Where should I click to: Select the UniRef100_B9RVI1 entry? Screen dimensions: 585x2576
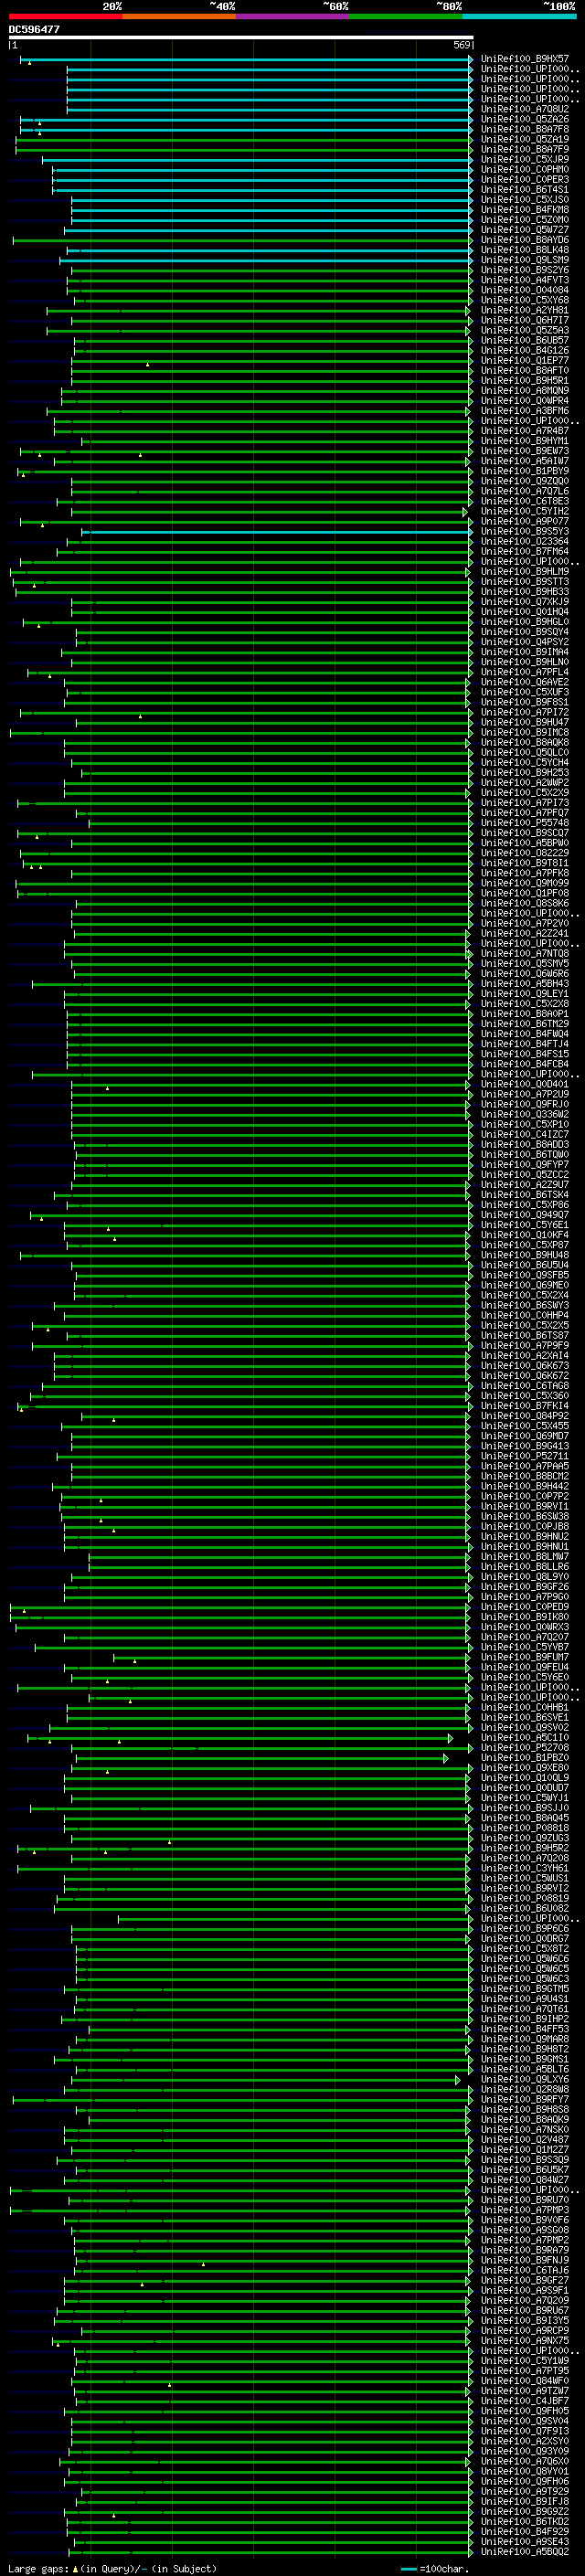pyautogui.click(x=525, y=1506)
